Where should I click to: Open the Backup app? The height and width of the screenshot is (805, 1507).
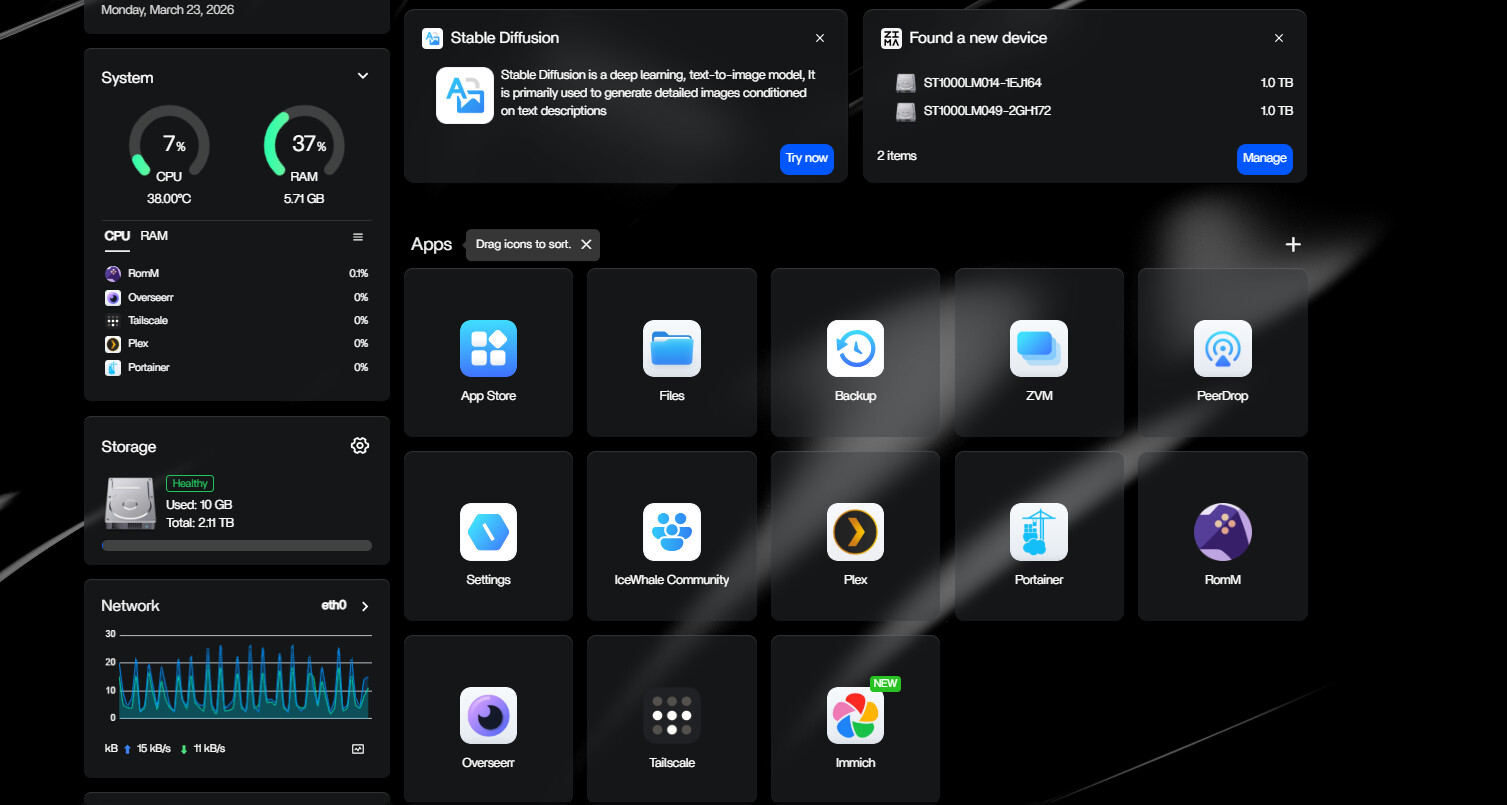coord(855,348)
